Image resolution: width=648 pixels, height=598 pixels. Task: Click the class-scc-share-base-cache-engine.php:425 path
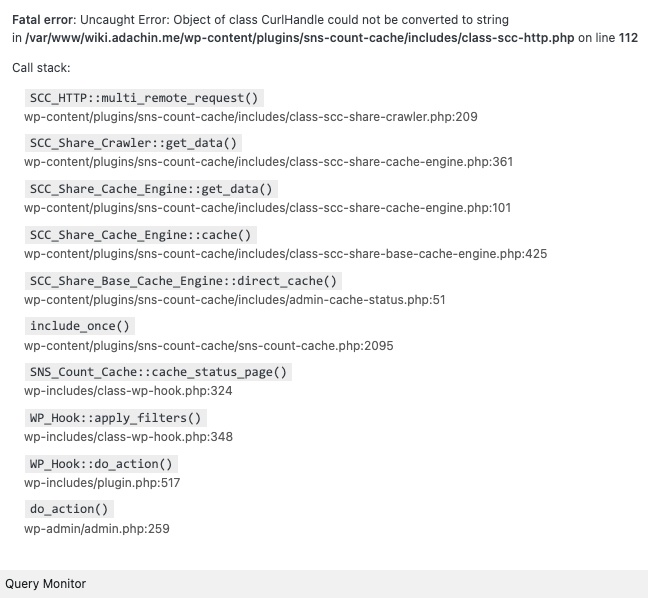point(285,254)
